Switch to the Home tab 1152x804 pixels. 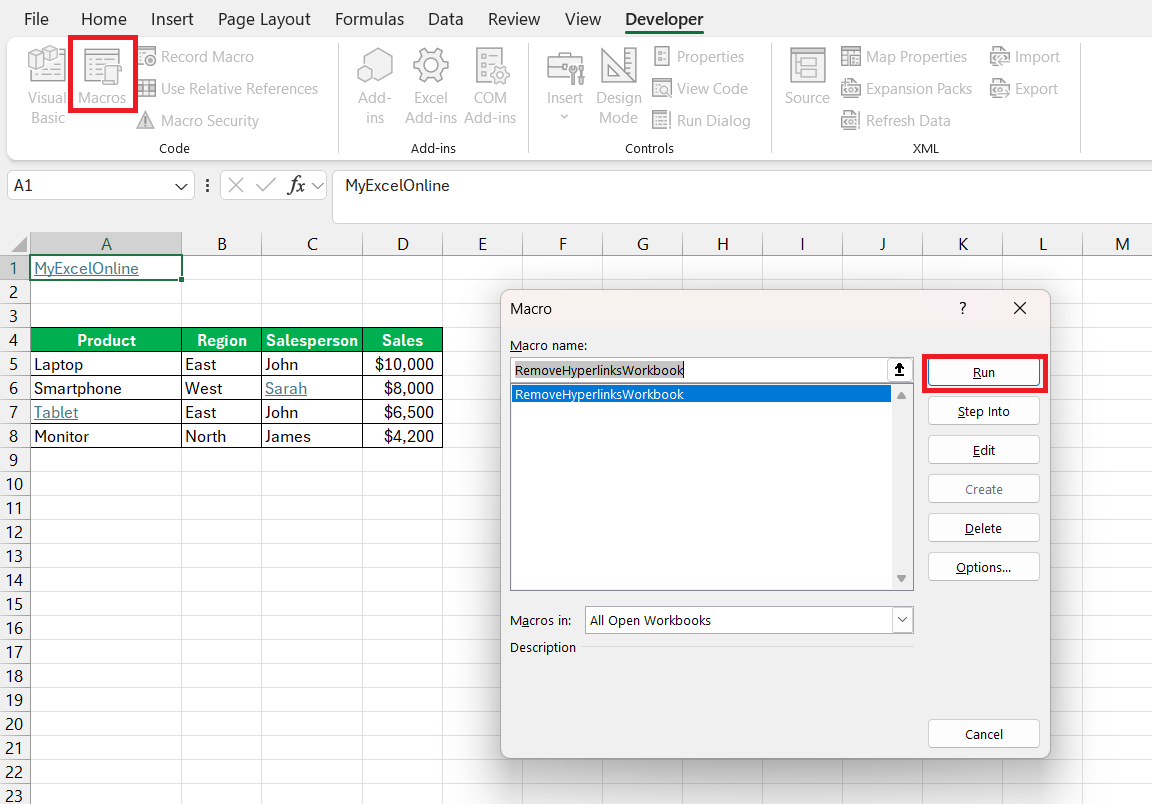coord(104,19)
